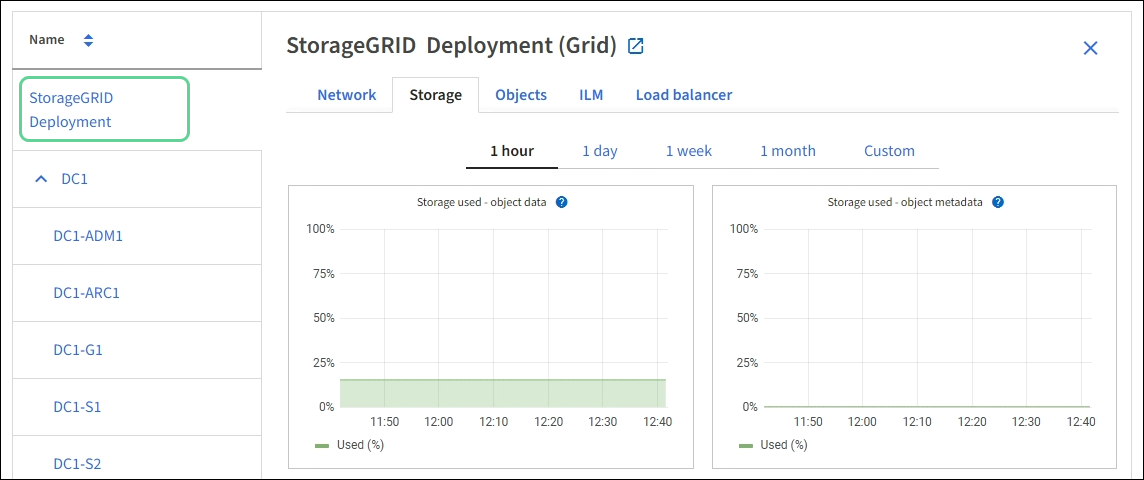Viewport: 1144px width, 480px height.
Task: Collapse the DC1 site node
Action: (x=41, y=179)
